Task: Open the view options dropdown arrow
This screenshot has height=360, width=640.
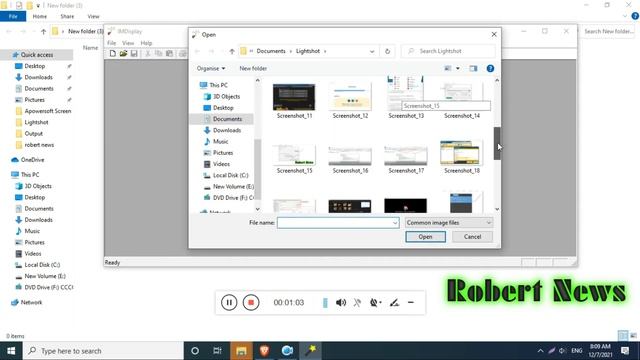Action: pos(458,68)
